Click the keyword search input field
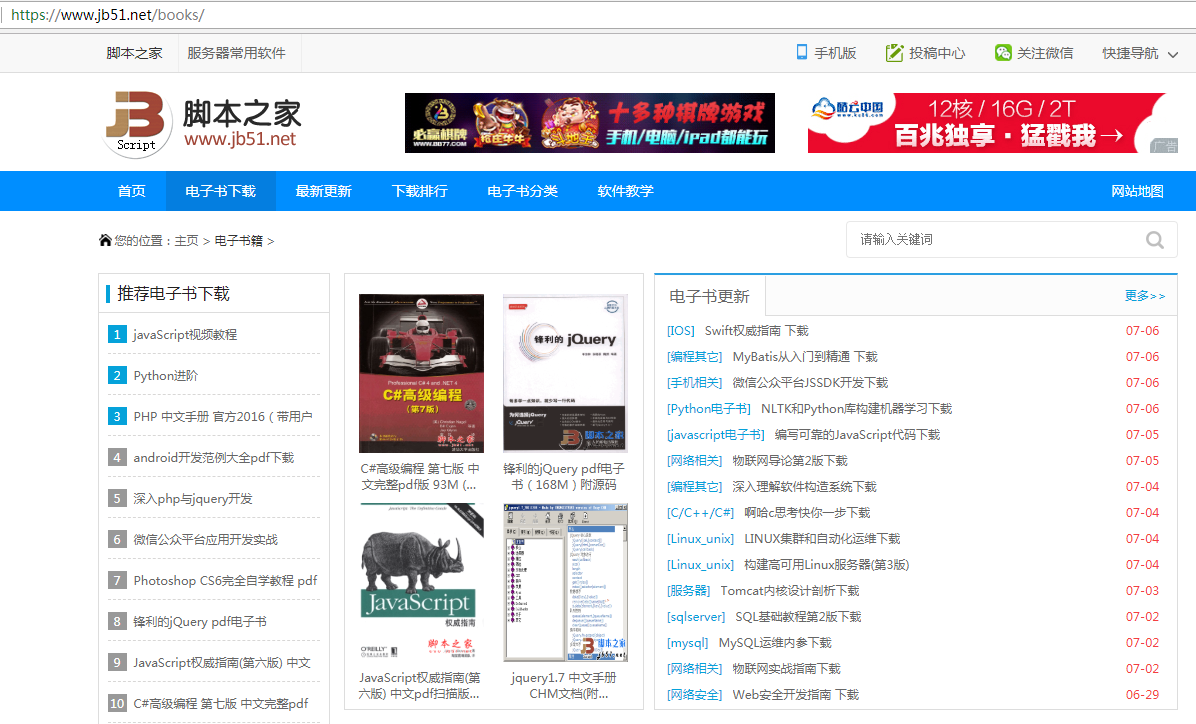1196x724 pixels. 1011,240
